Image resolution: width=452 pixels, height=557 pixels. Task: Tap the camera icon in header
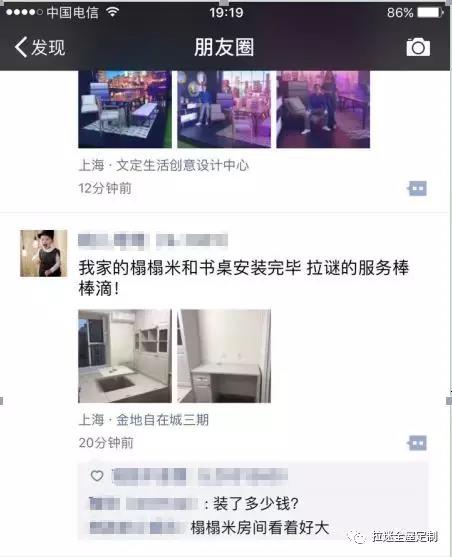pyautogui.click(x=418, y=47)
